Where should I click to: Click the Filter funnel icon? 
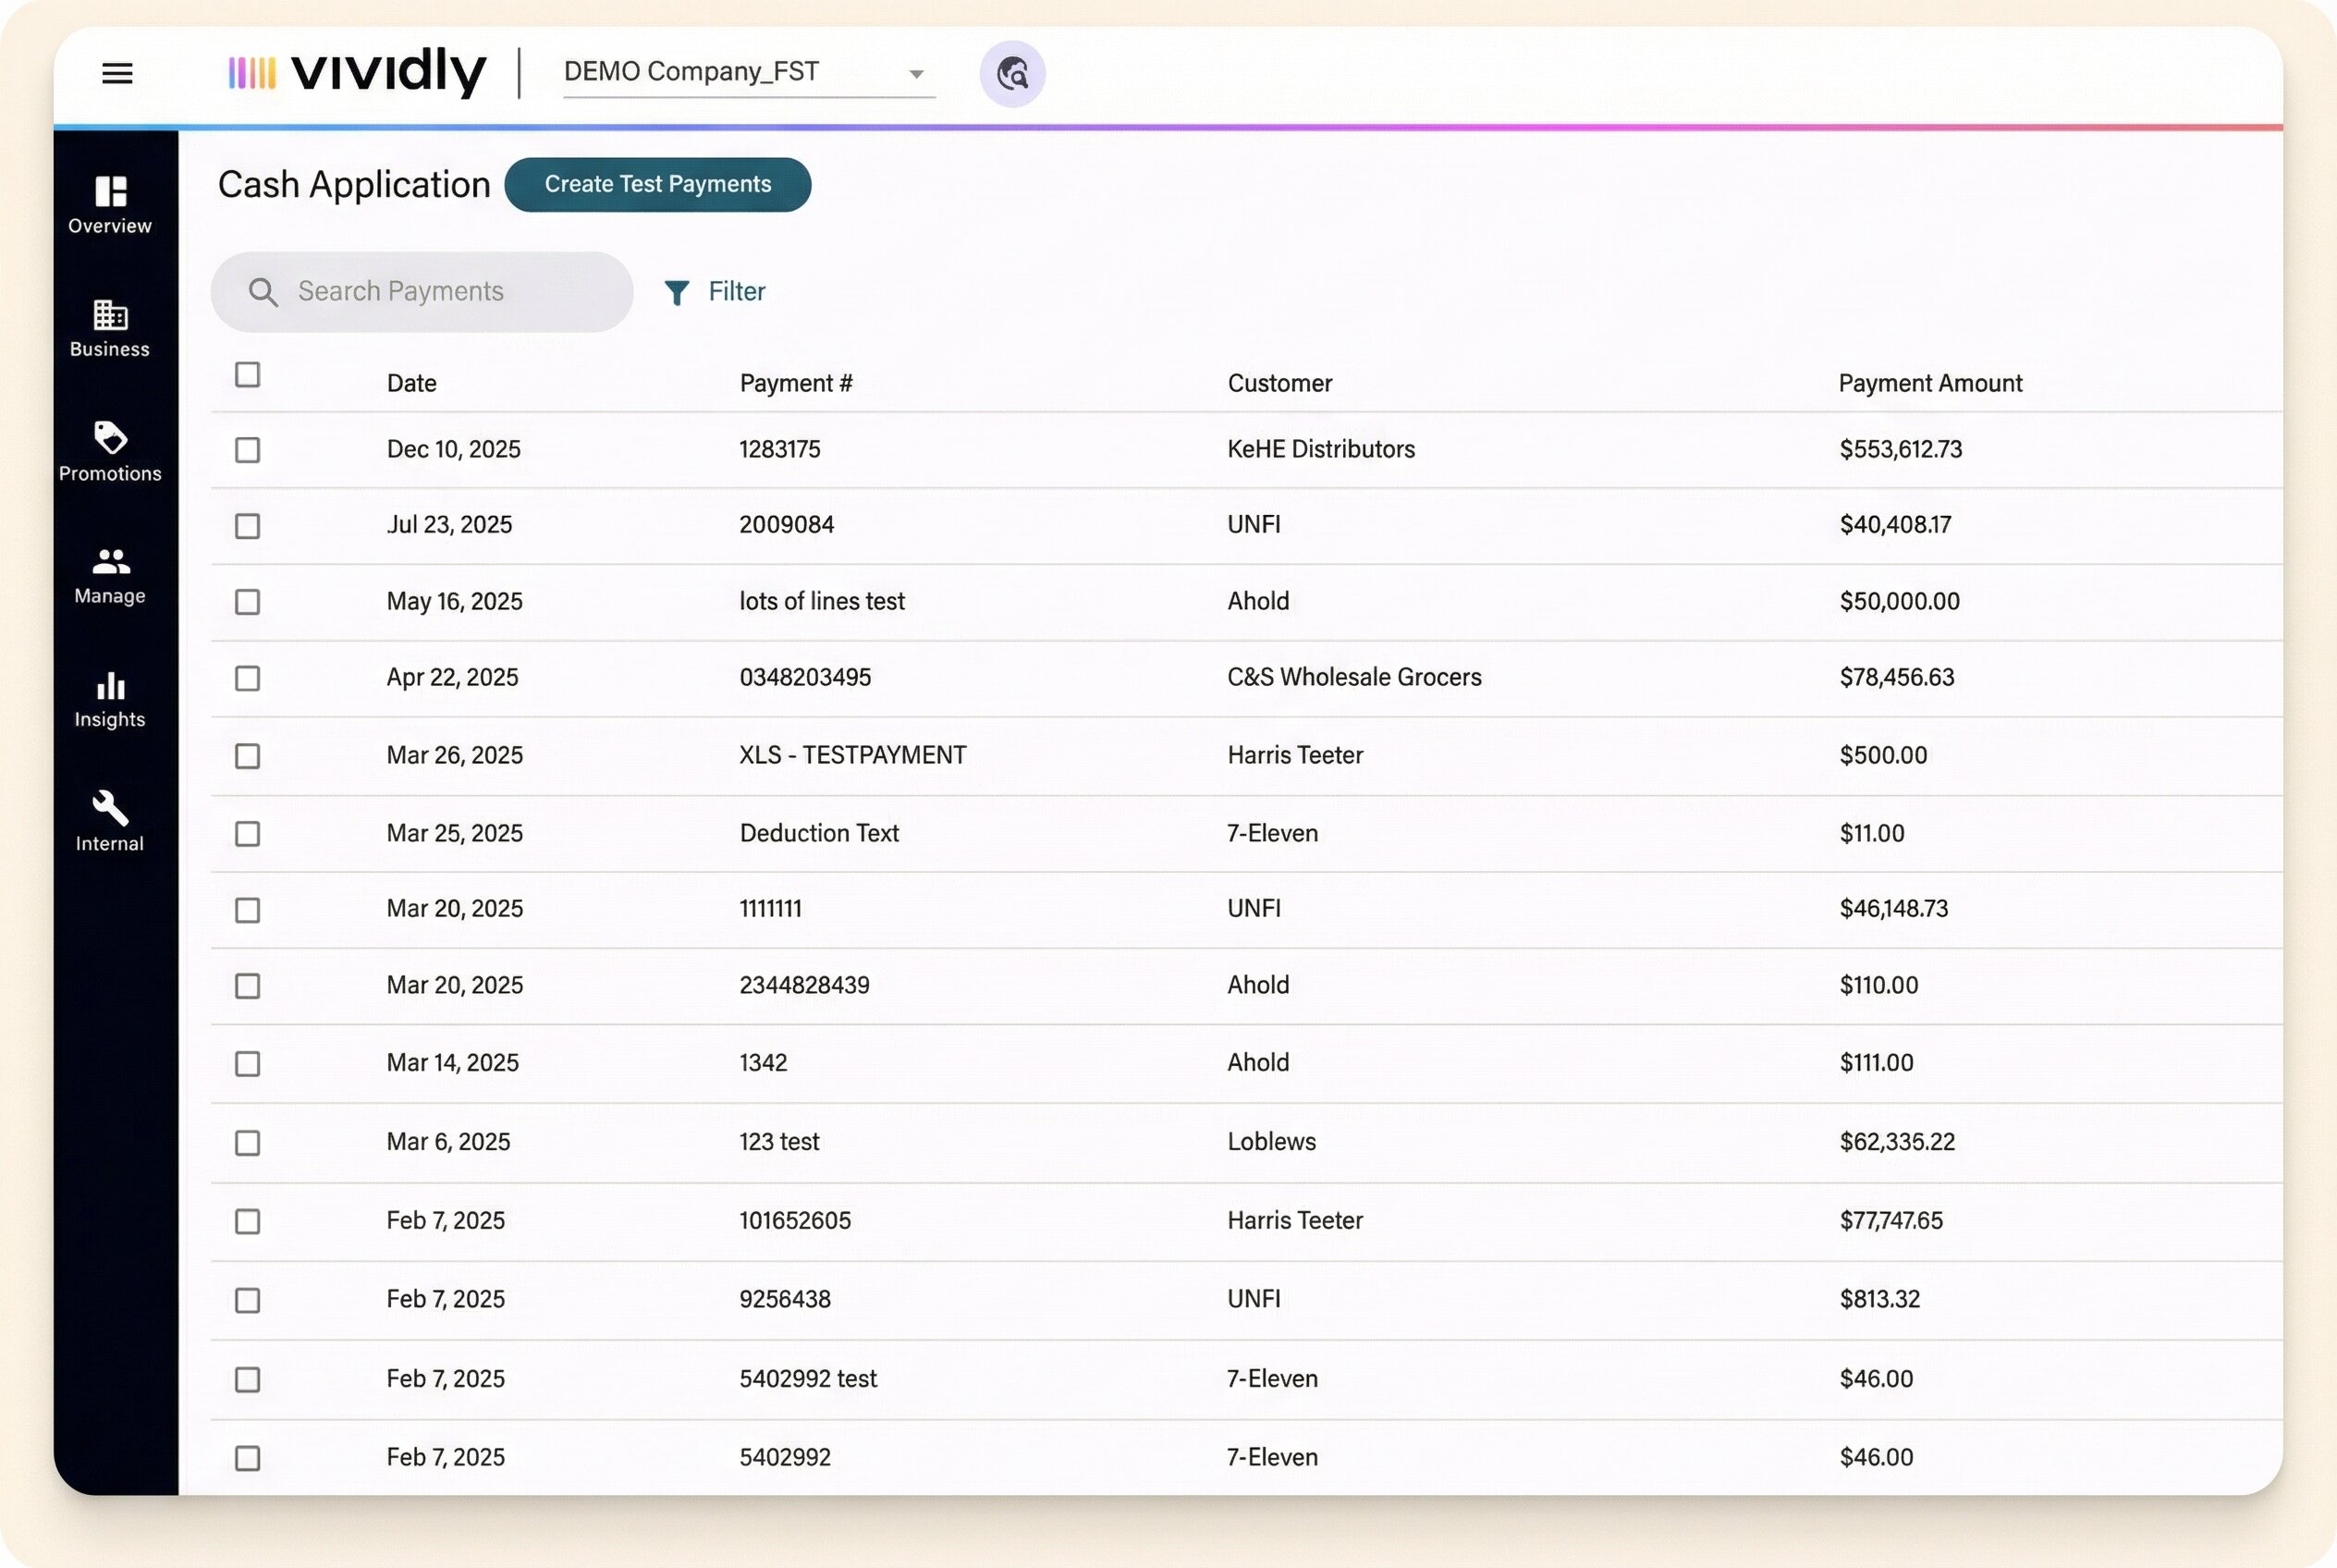click(677, 292)
